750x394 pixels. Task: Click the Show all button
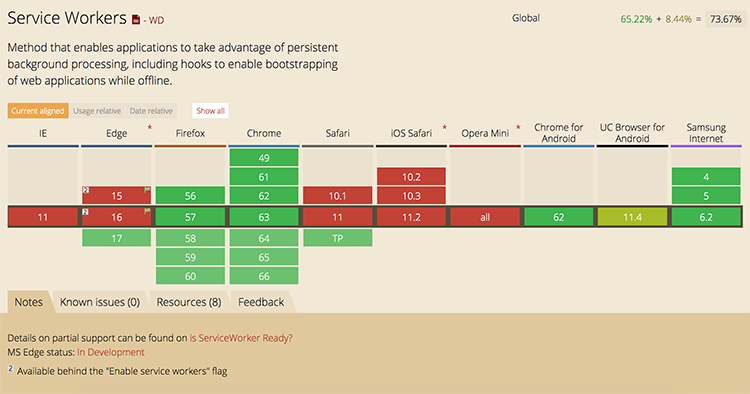point(210,110)
